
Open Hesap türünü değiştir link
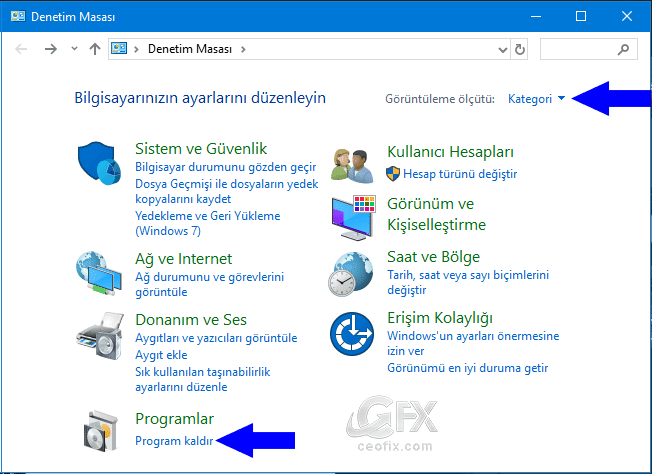pyautogui.click(x=452, y=174)
